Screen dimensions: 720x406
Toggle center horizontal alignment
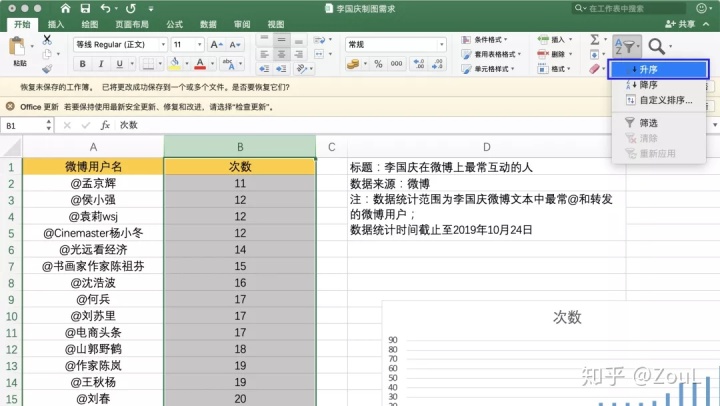(281, 54)
